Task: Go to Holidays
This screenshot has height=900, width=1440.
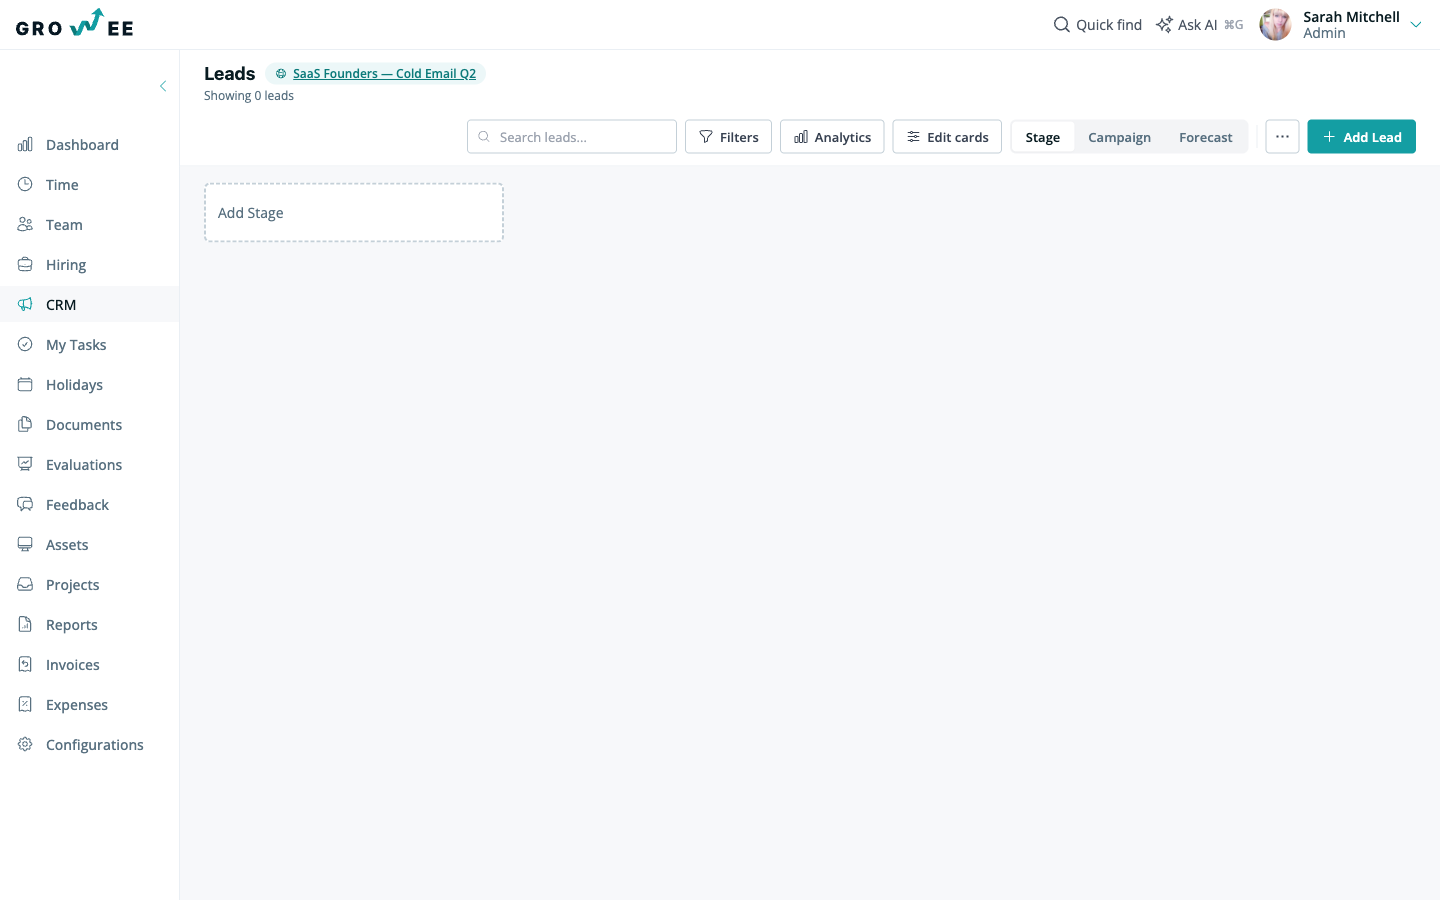Action: [90, 385]
